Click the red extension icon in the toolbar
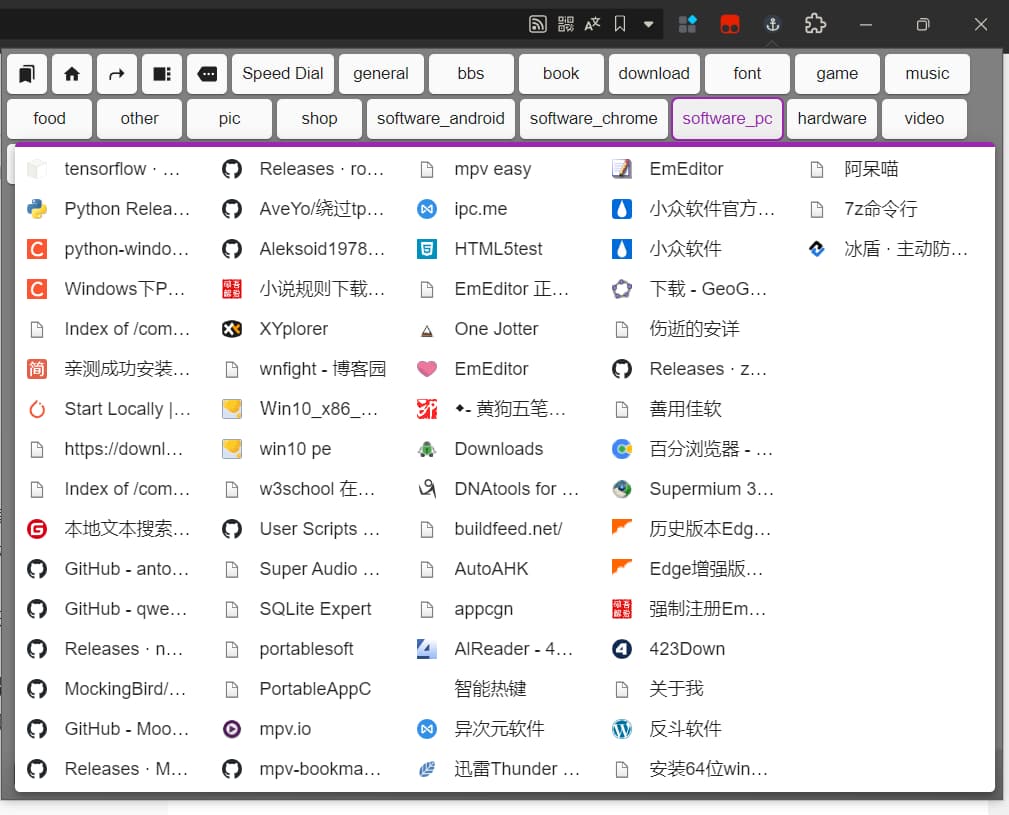This screenshot has width=1009, height=815. 730,24
